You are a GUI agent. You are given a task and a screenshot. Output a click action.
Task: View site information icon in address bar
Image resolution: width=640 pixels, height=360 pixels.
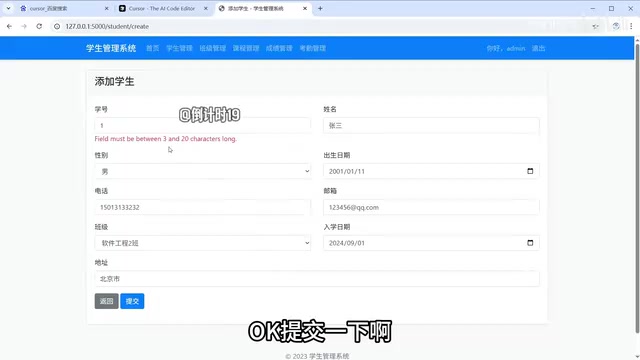[57, 26]
